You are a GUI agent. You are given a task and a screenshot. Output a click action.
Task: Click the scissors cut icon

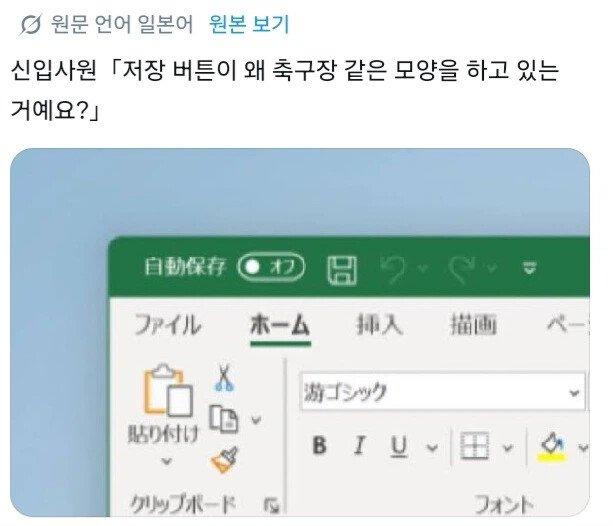click(224, 378)
